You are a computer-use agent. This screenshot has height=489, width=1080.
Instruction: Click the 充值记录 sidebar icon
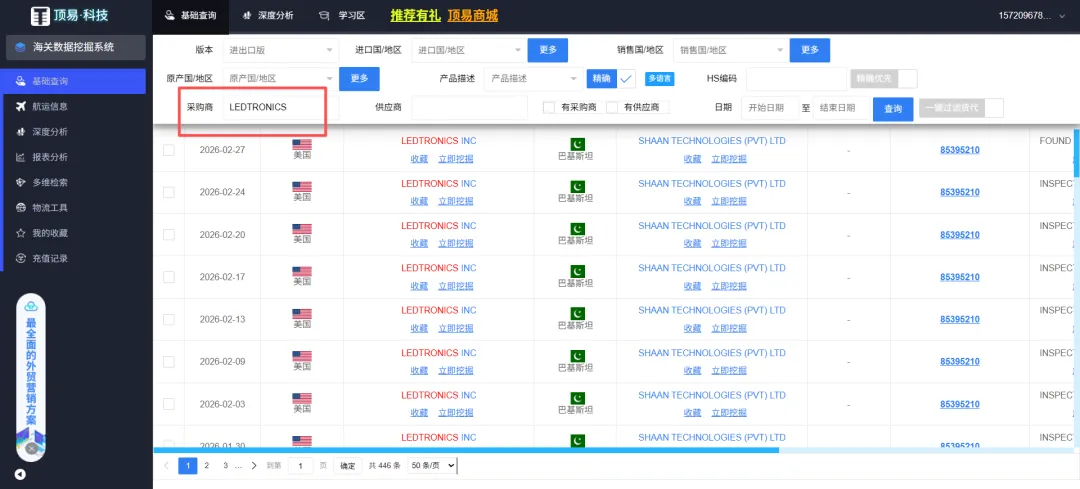click(x=20, y=258)
